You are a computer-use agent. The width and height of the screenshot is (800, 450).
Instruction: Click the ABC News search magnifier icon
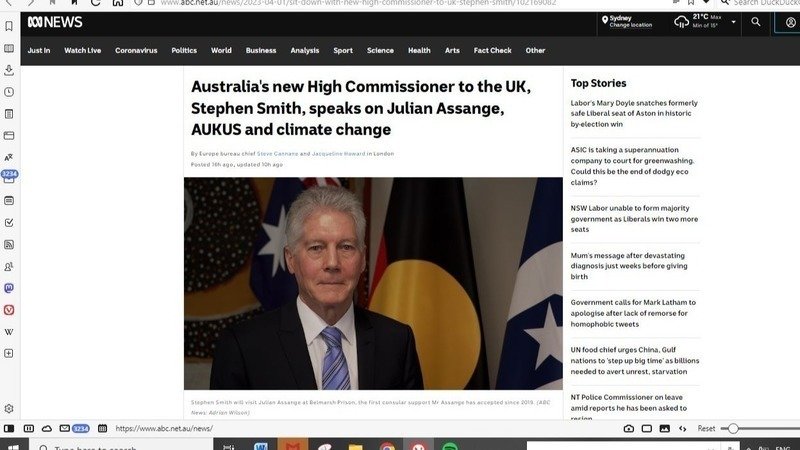(755, 21)
